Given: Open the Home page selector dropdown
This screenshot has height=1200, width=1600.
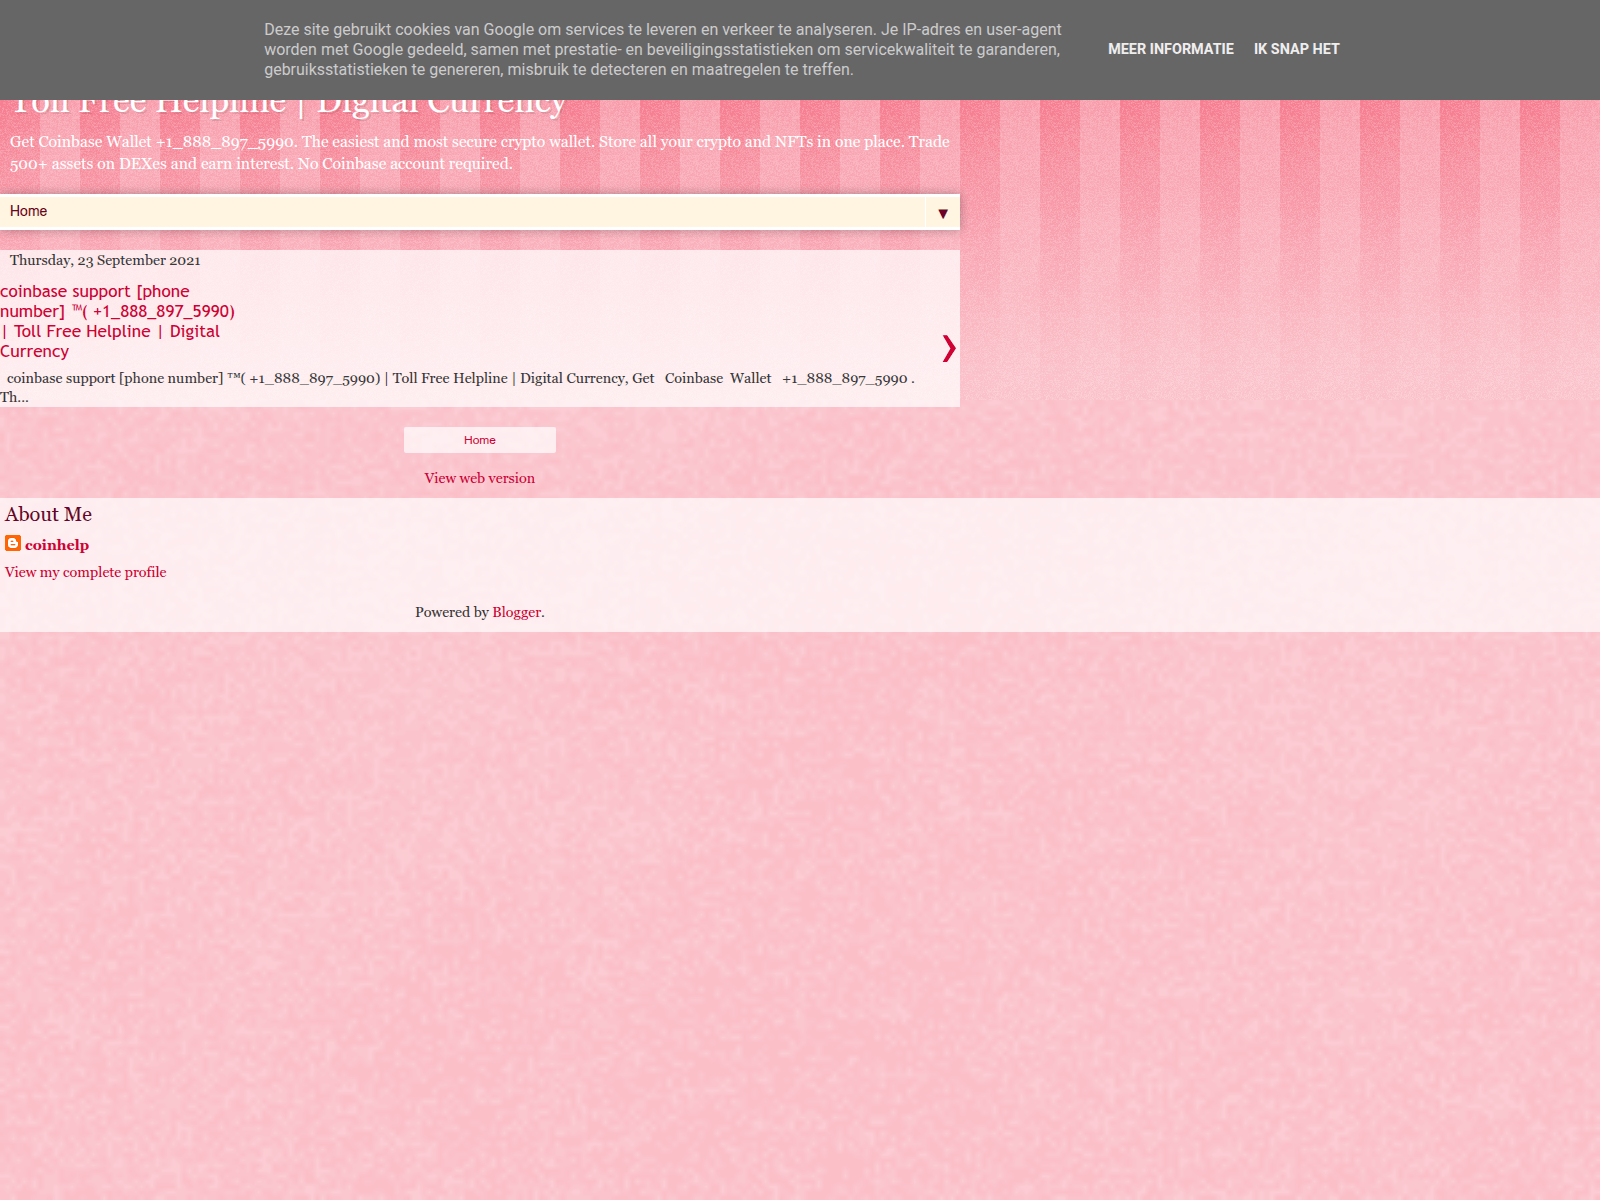Looking at the screenshot, I should tap(480, 212).
